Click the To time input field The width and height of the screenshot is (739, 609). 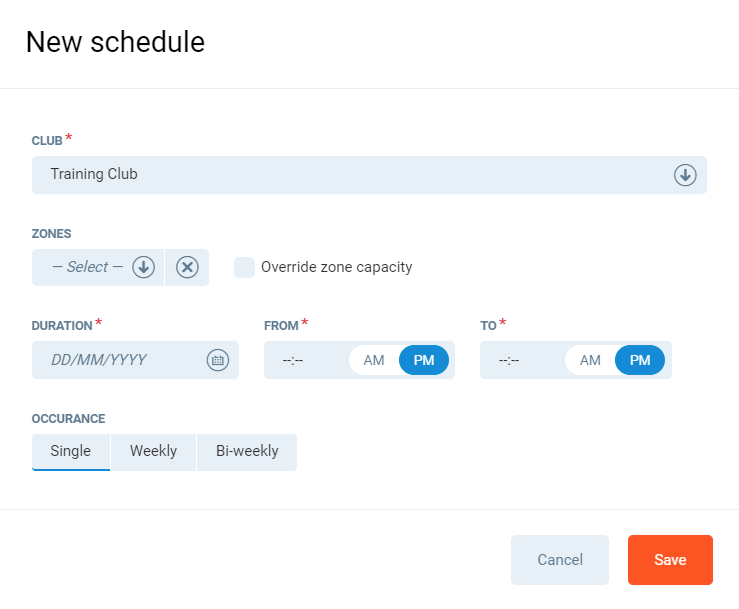pyautogui.click(x=516, y=360)
